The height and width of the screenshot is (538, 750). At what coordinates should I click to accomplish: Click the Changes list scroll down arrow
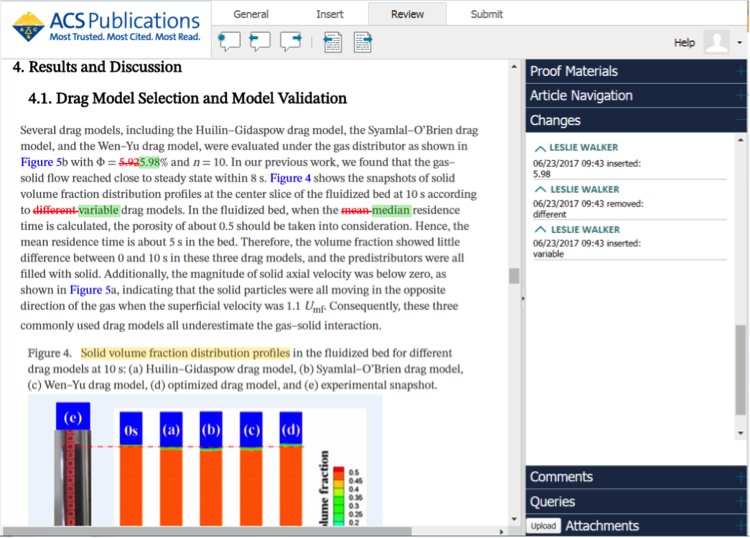click(x=740, y=433)
